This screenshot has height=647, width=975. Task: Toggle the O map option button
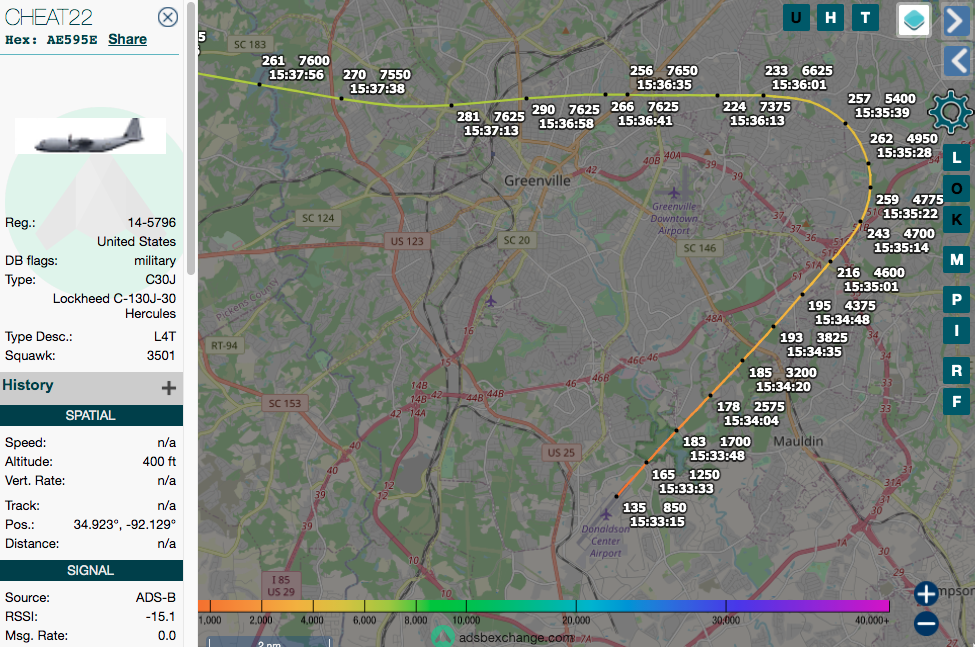coord(957,188)
